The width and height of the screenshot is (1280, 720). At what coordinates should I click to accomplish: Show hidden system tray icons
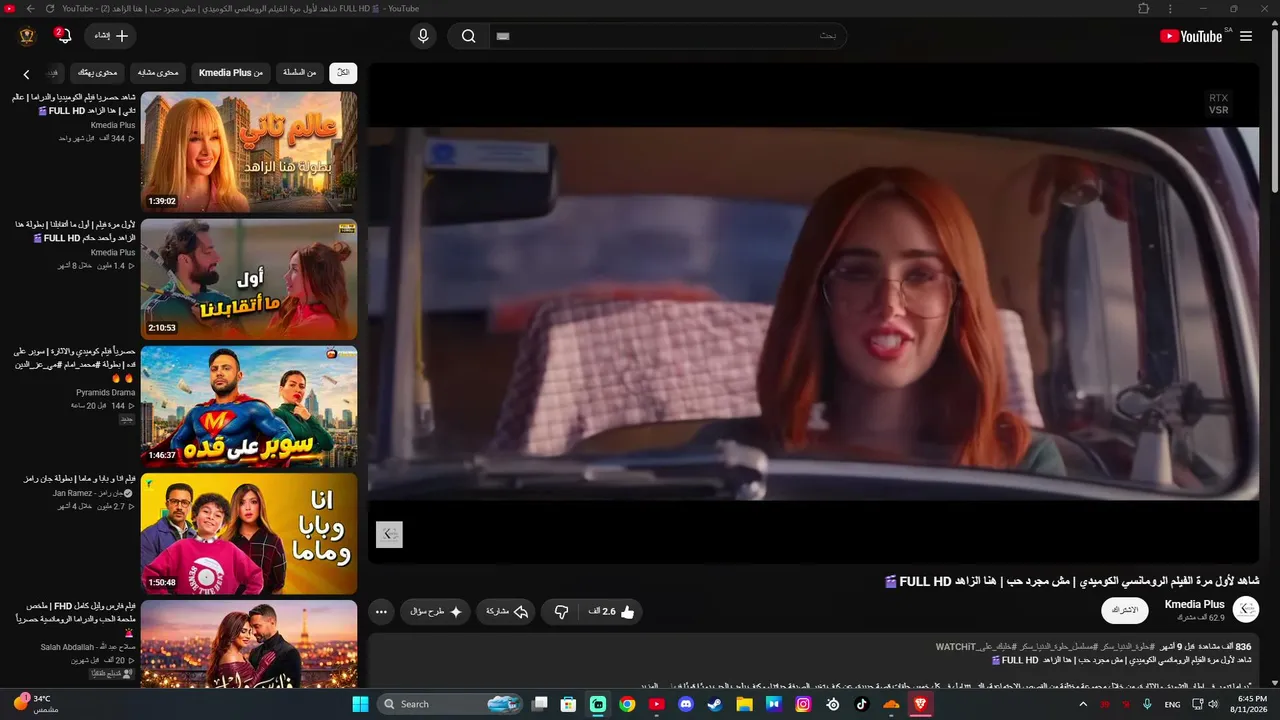[1083, 704]
